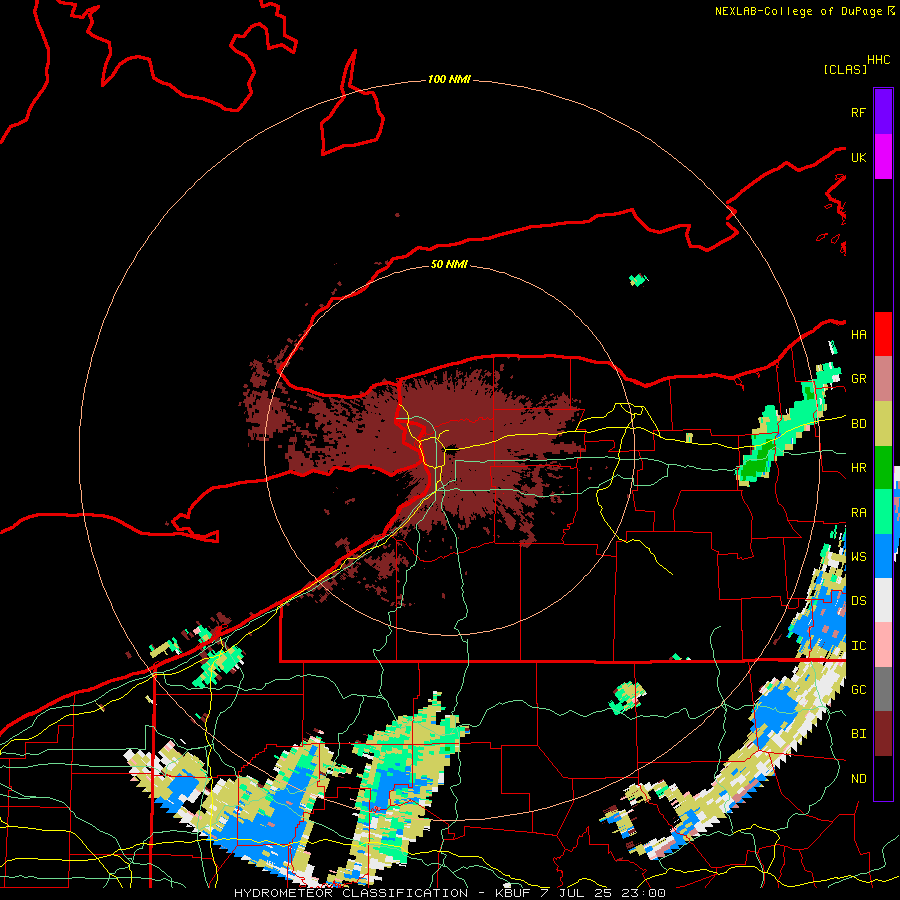
Task: Click the WS legend label
Action: click(859, 557)
